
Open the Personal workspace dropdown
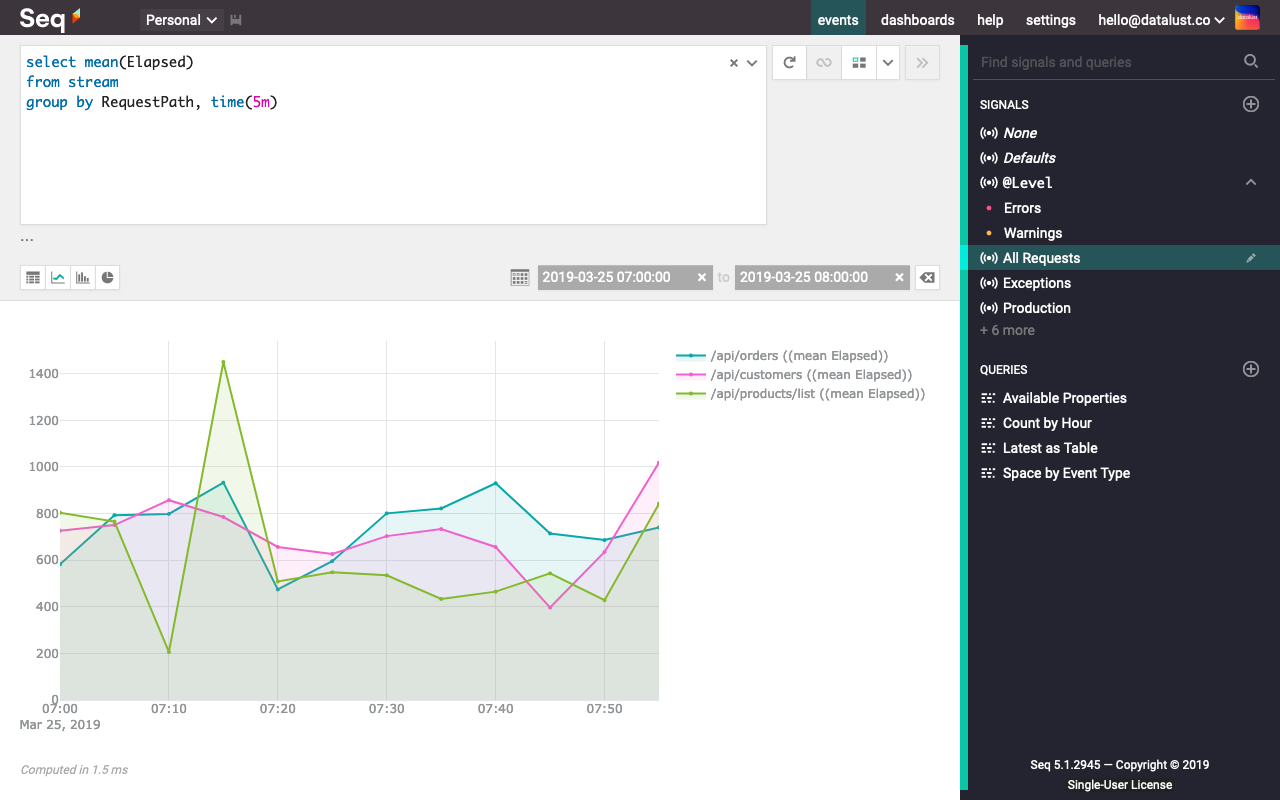182,20
